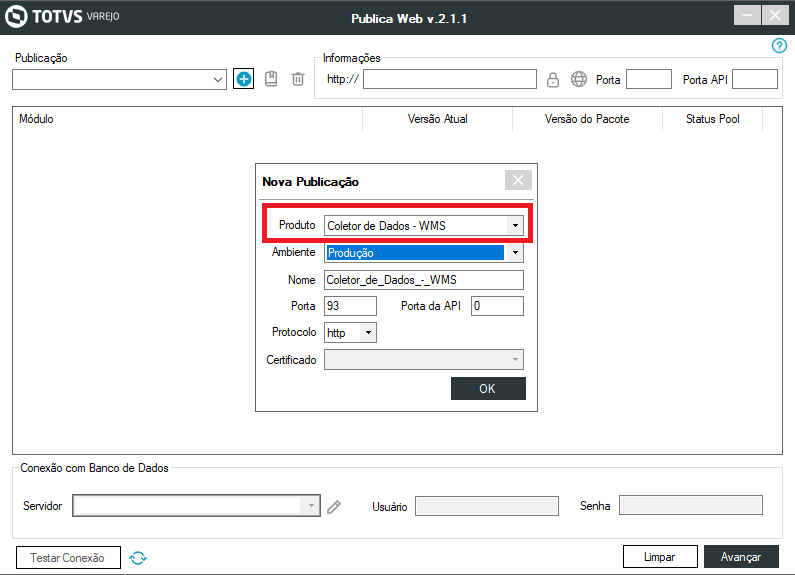Image resolution: width=795 pixels, height=575 pixels.
Task: Click the refresh arrows icon near Testar Conexão
Action: coord(138,558)
